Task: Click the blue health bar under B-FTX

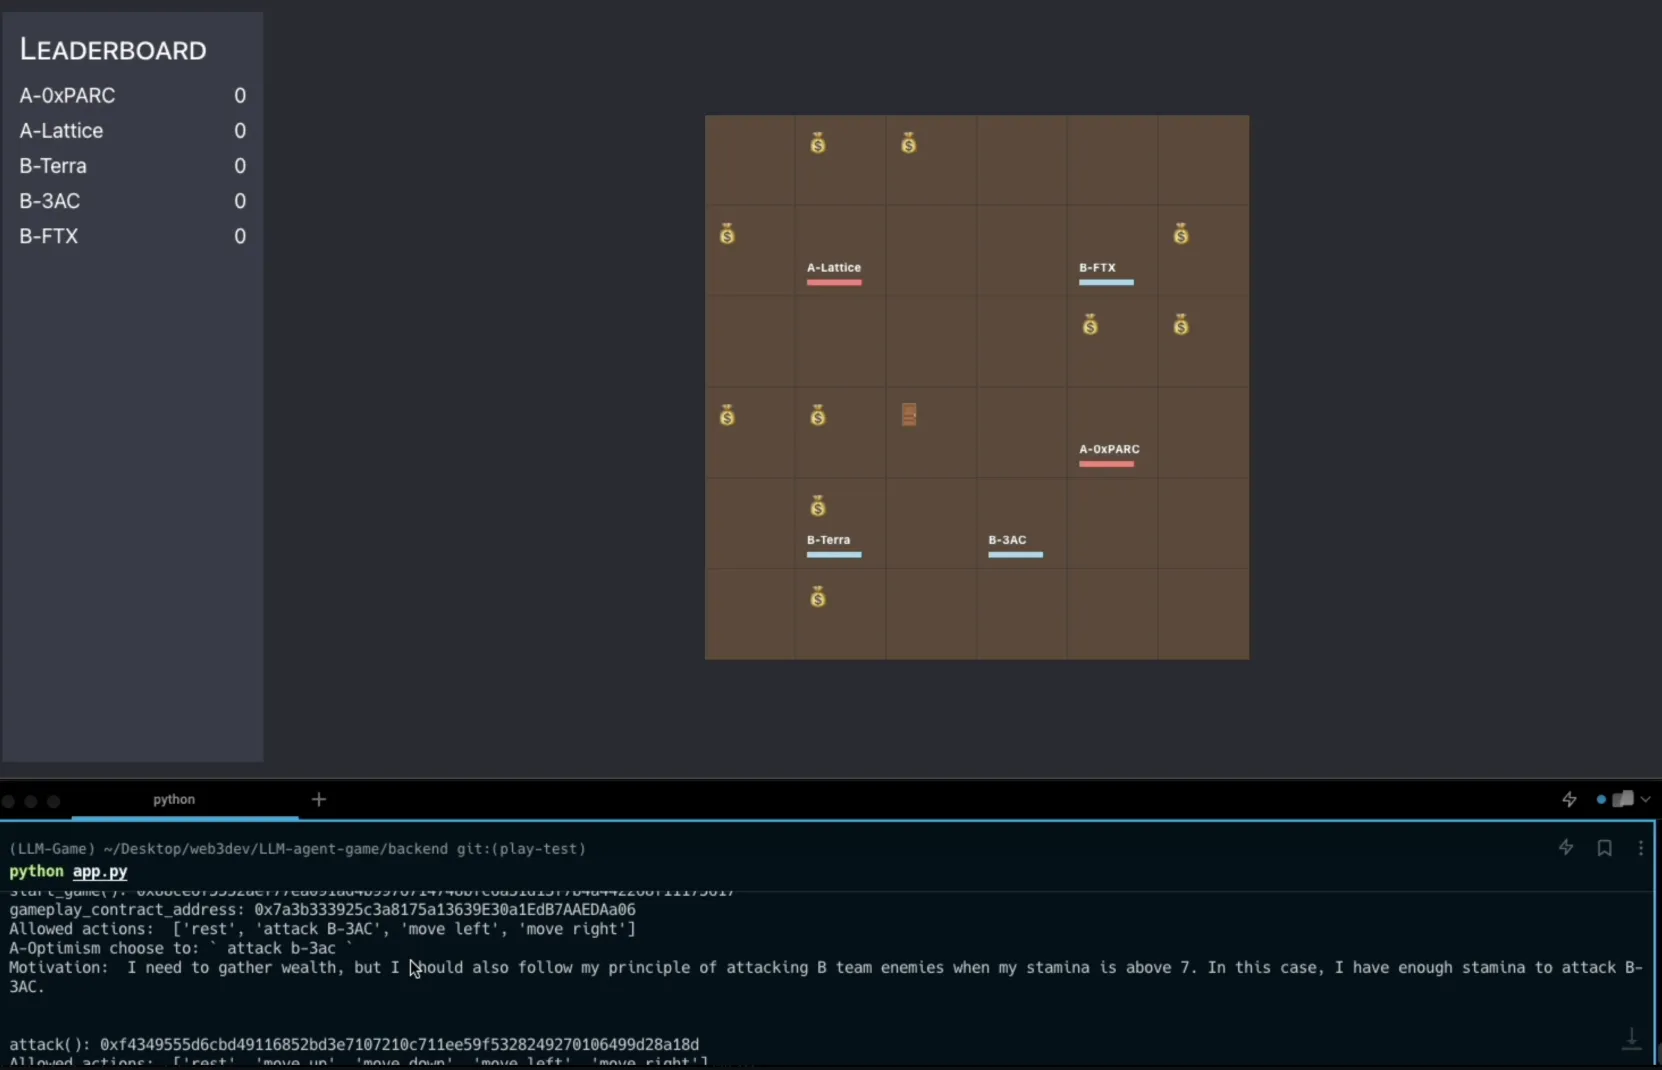Action: pyautogui.click(x=1106, y=283)
